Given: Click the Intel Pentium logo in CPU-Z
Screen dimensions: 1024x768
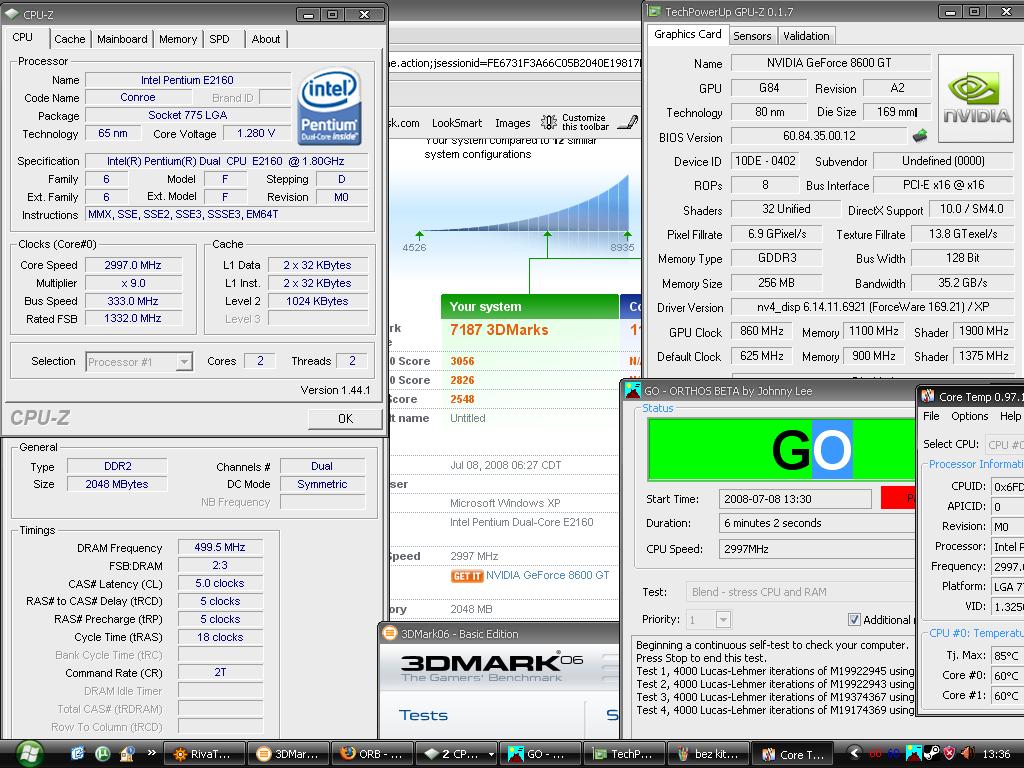Looking at the screenshot, I should point(329,106).
